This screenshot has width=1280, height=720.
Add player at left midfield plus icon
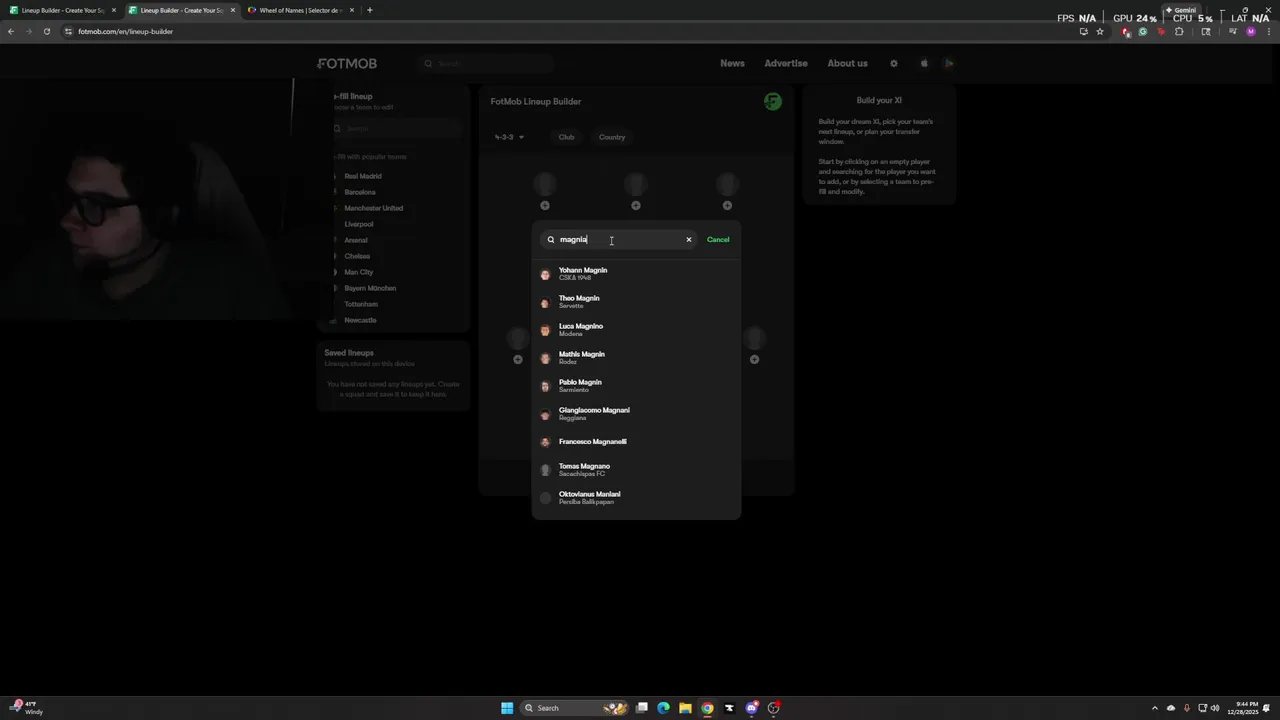point(518,360)
